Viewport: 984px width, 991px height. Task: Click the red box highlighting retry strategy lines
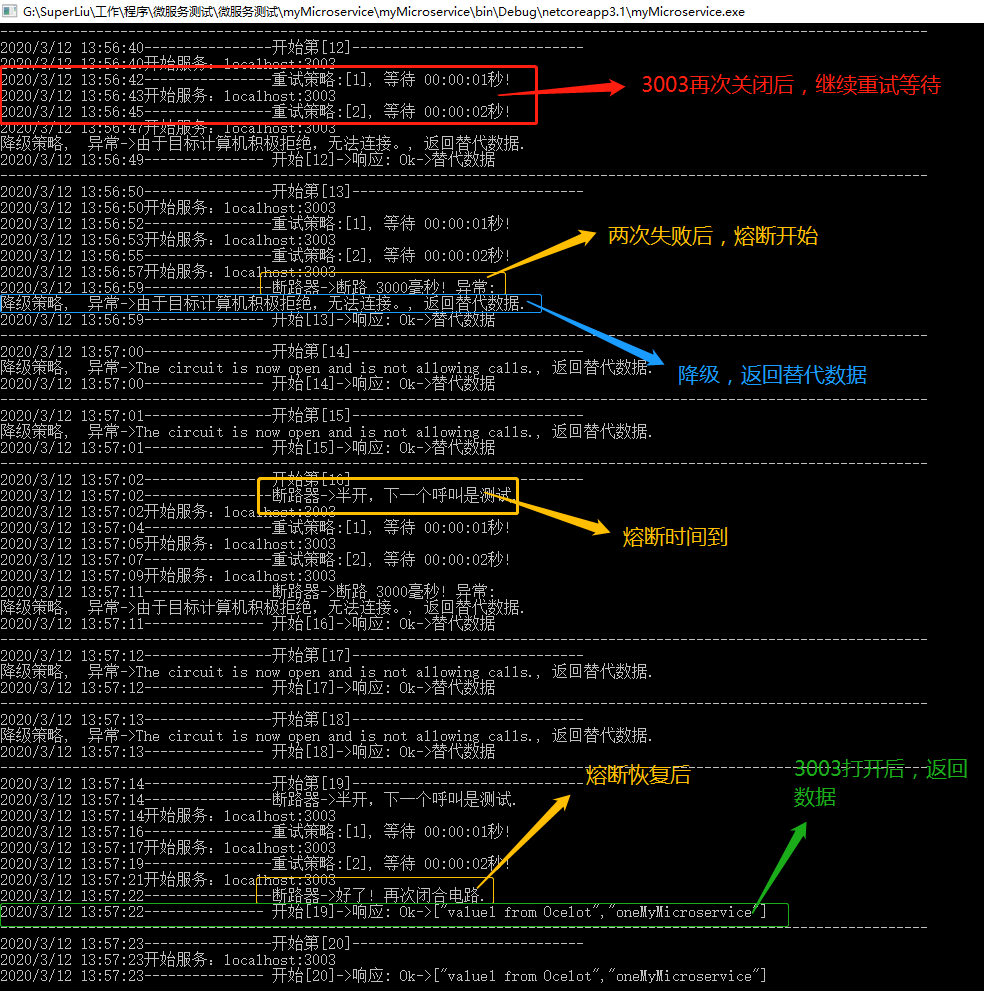[270, 95]
